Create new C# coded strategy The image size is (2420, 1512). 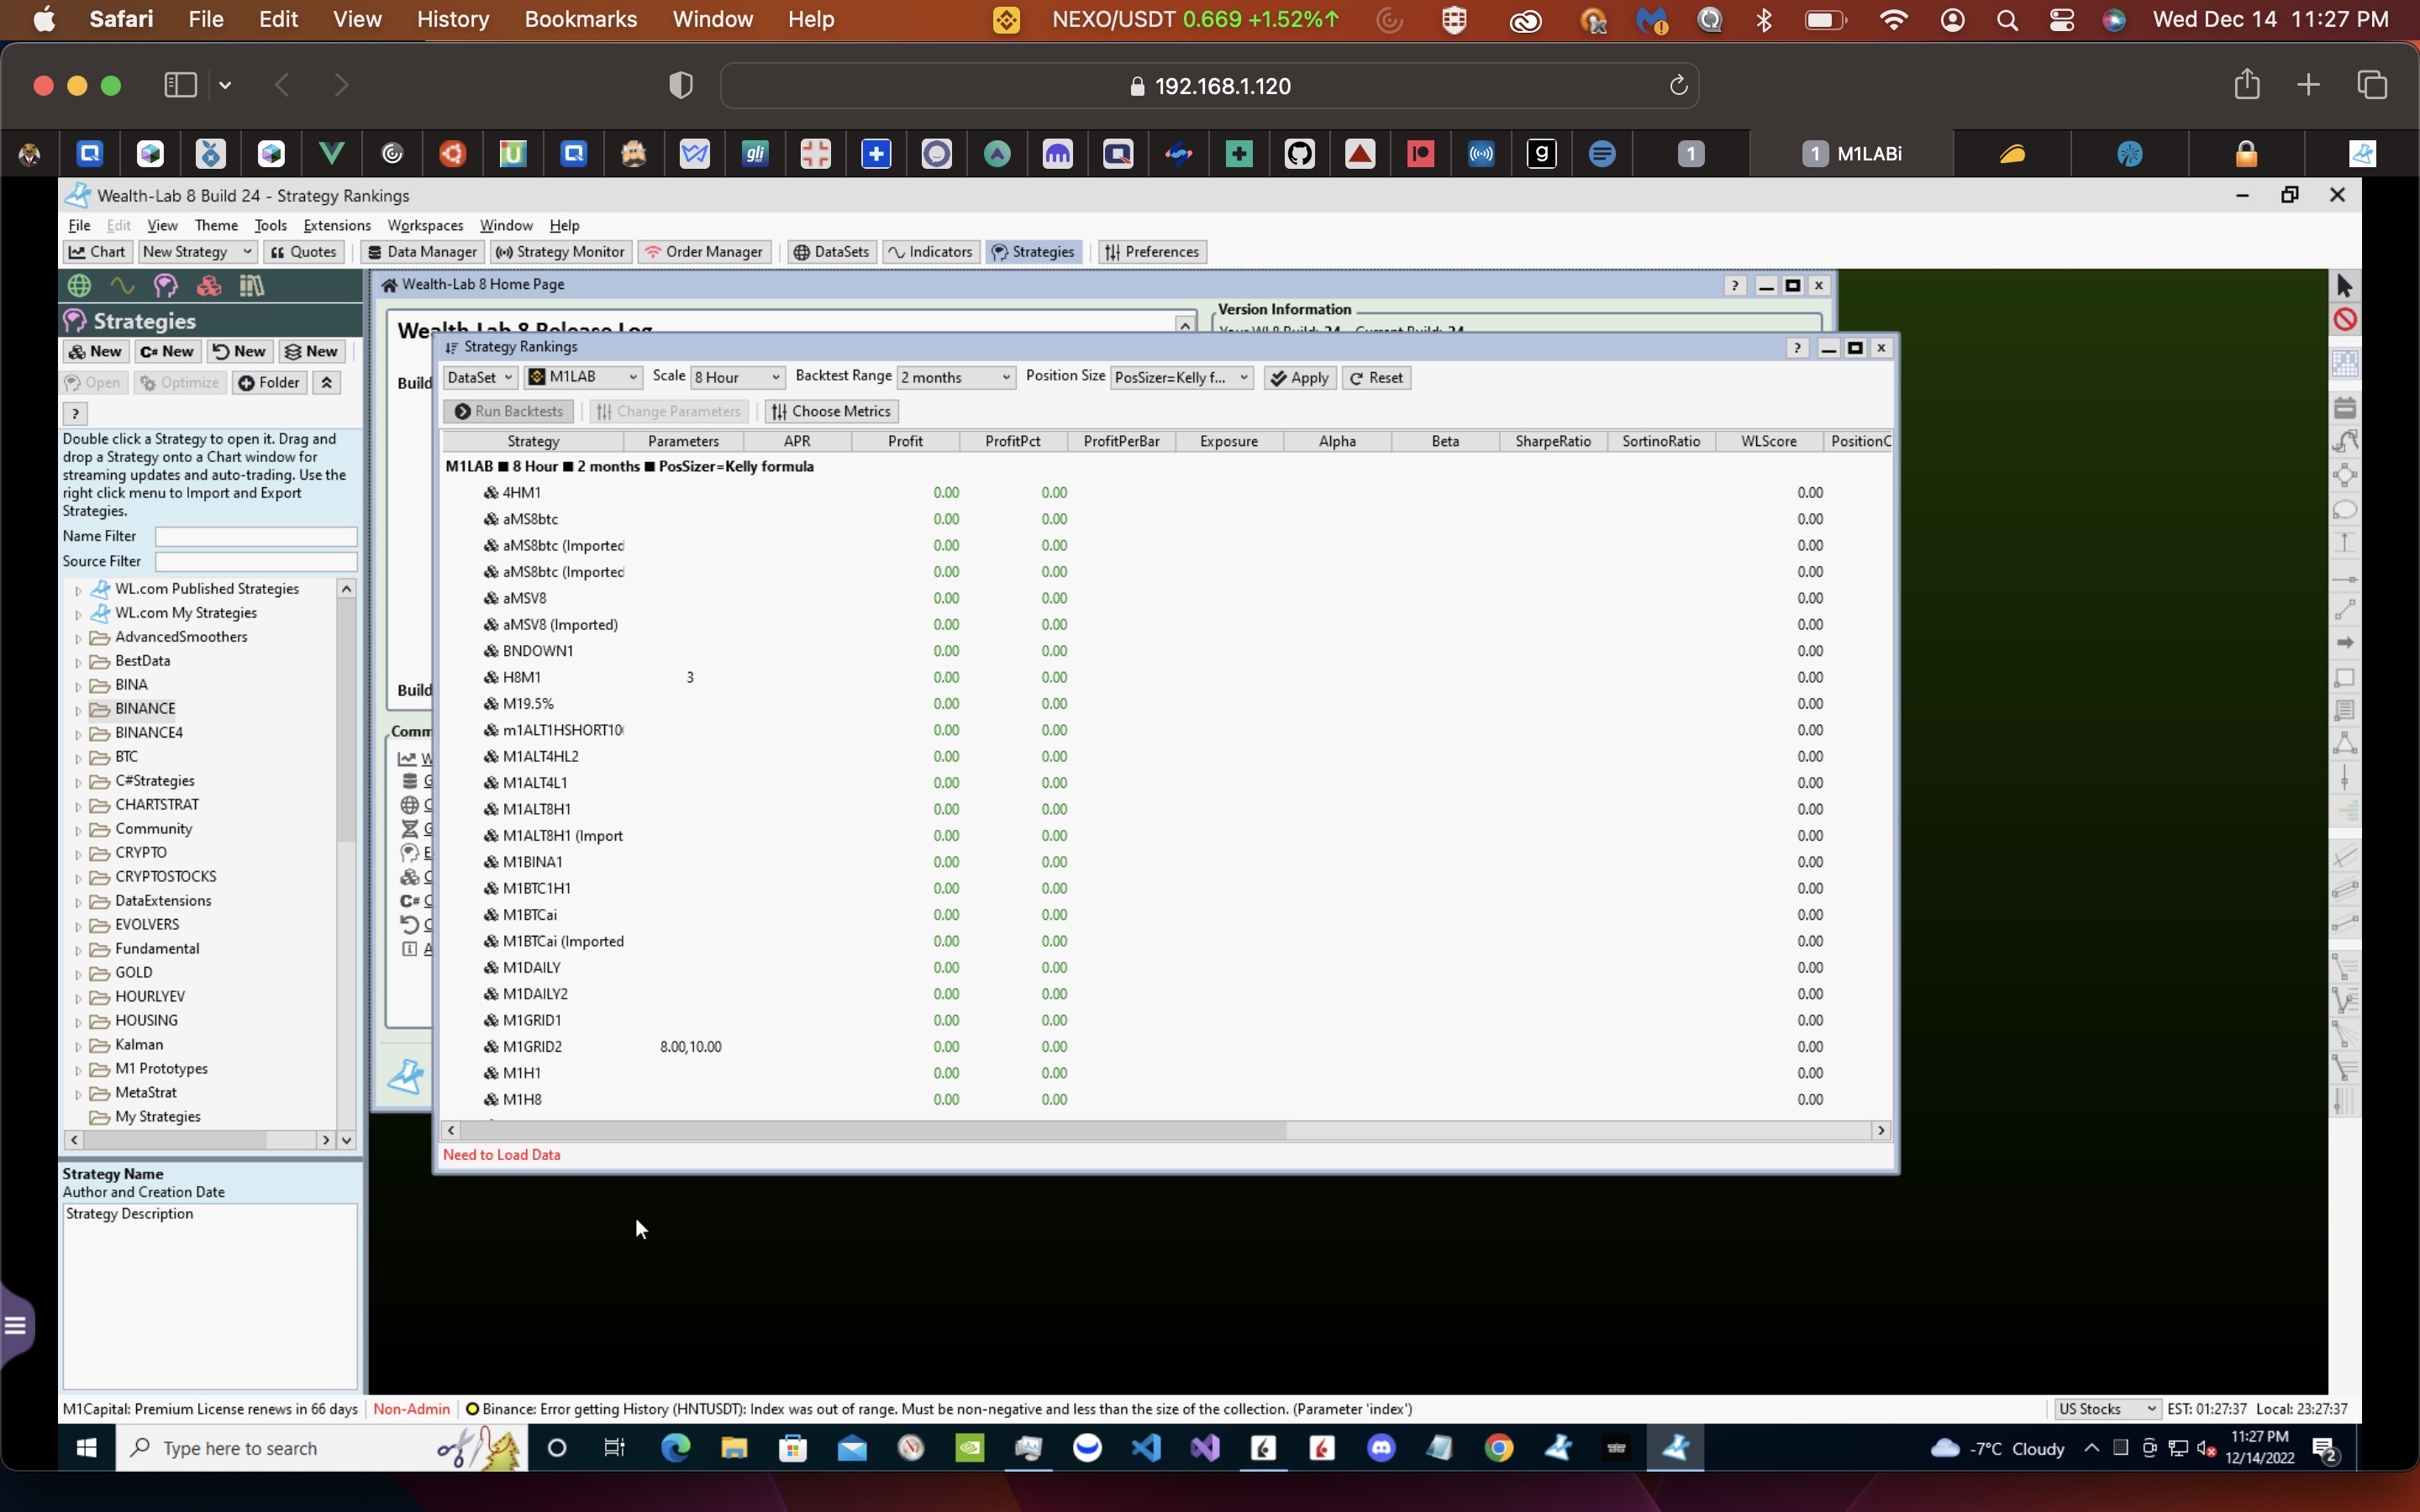click(166, 351)
